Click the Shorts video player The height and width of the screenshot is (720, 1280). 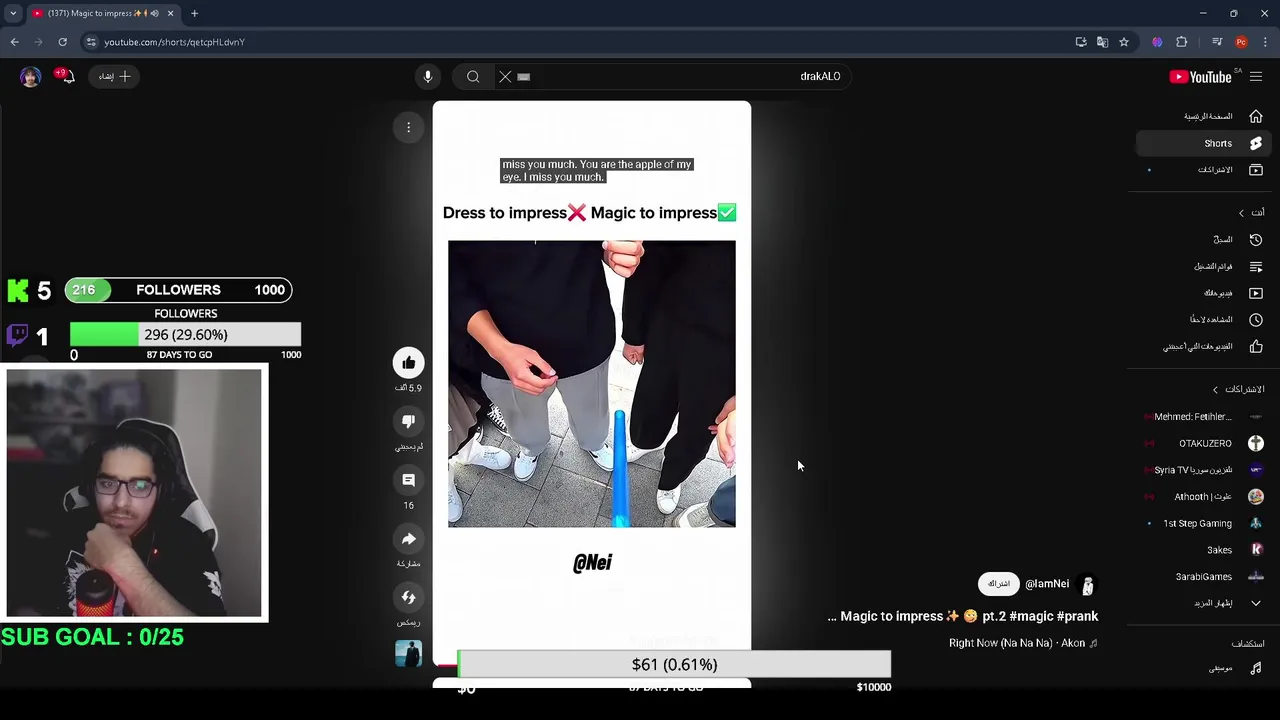click(592, 384)
